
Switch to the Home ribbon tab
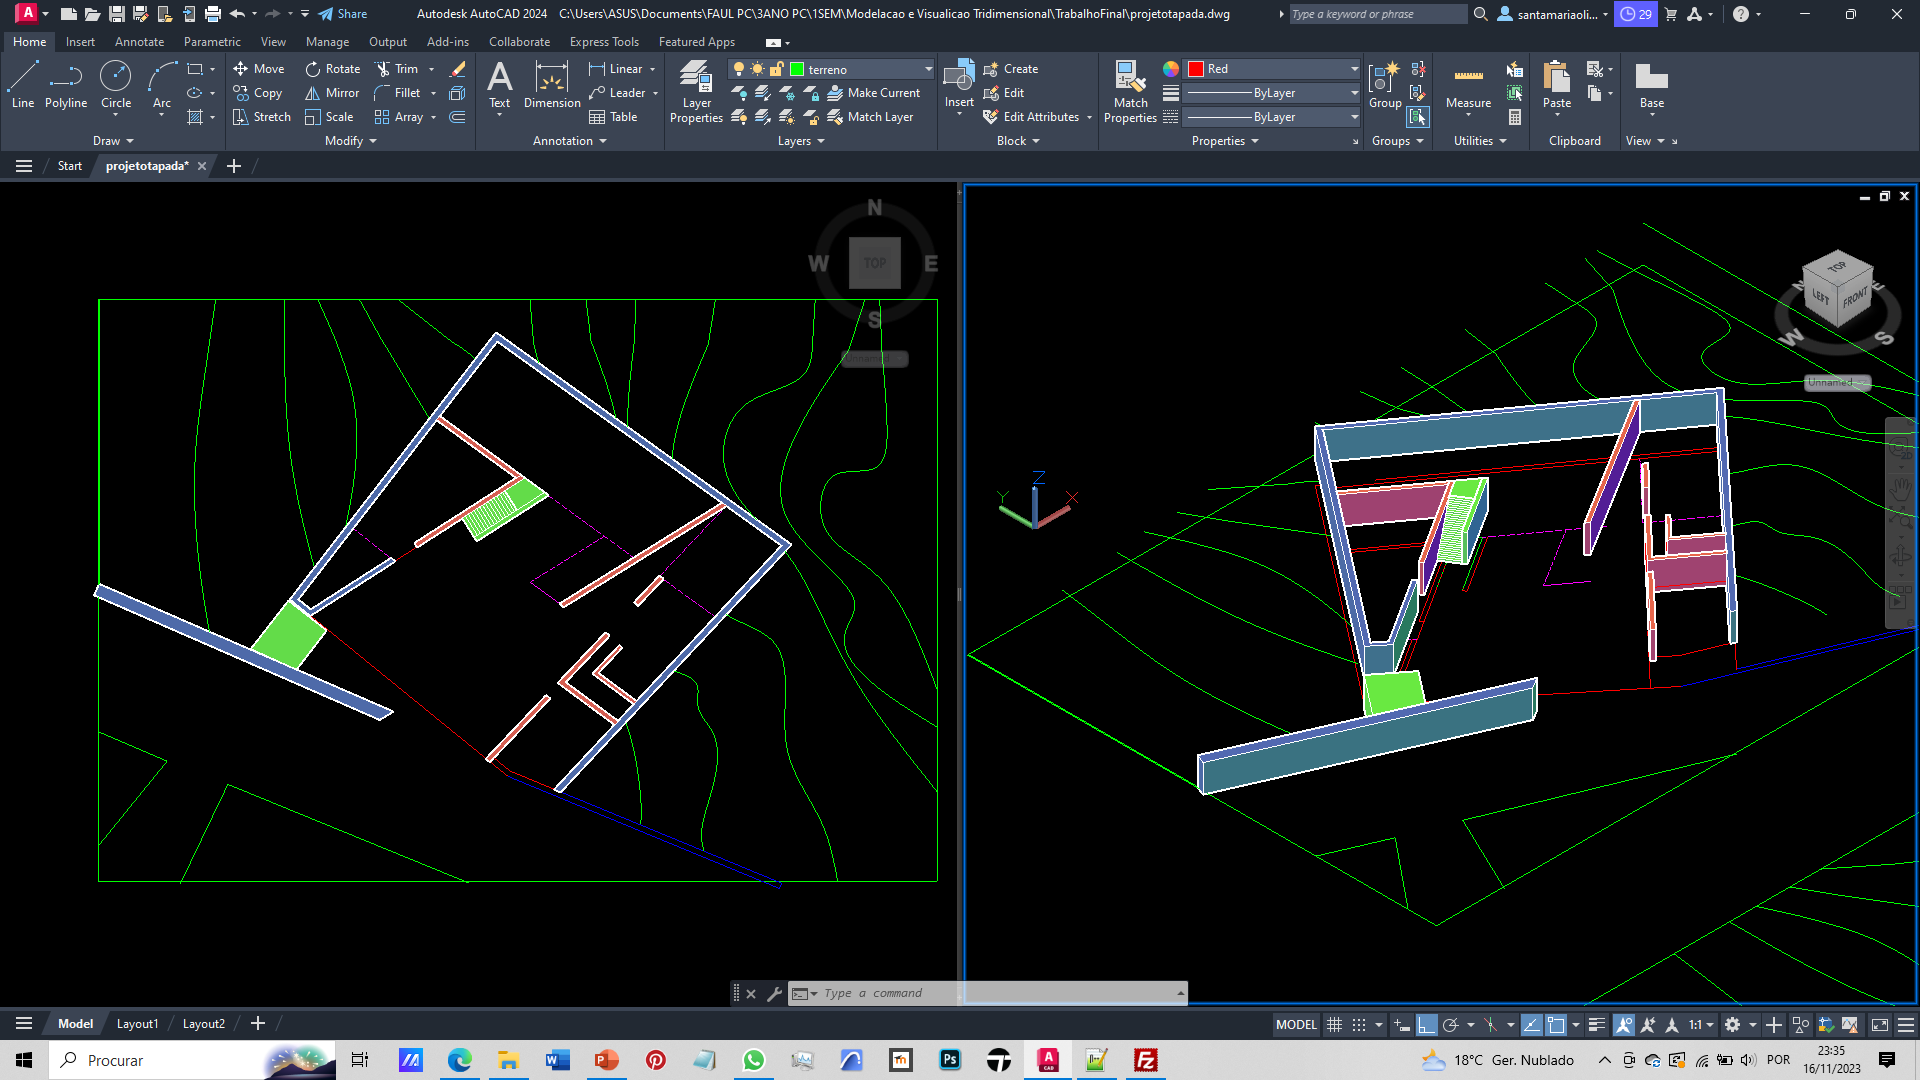[29, 41]
